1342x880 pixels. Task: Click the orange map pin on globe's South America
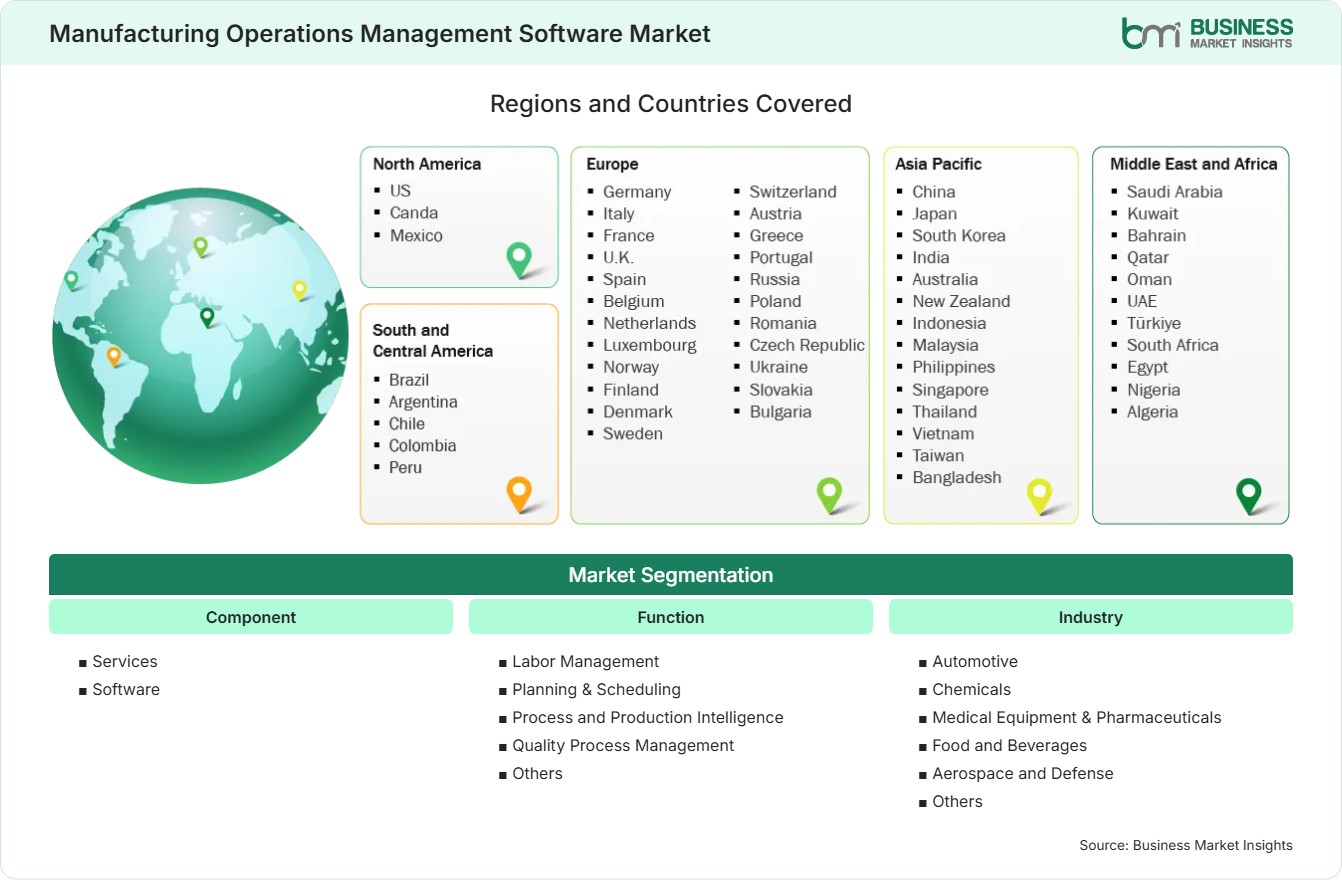pos(114,356)
